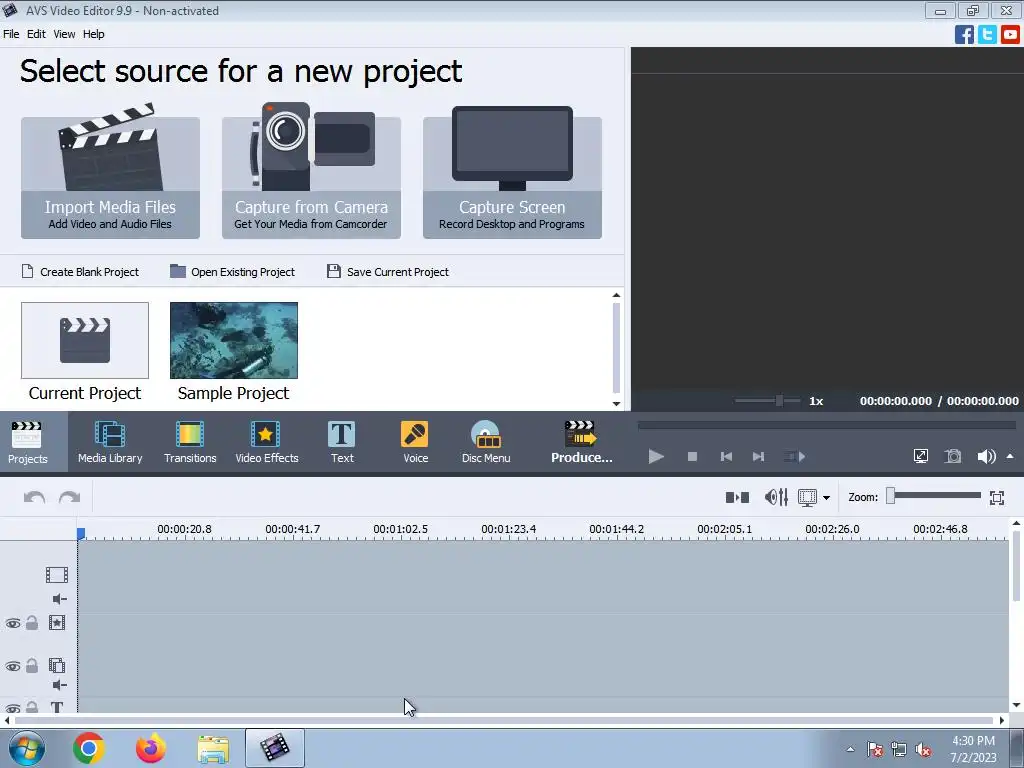Screen dimensions: 1024x768
Task: Mute the video overlay track audio
Action: 59,684
